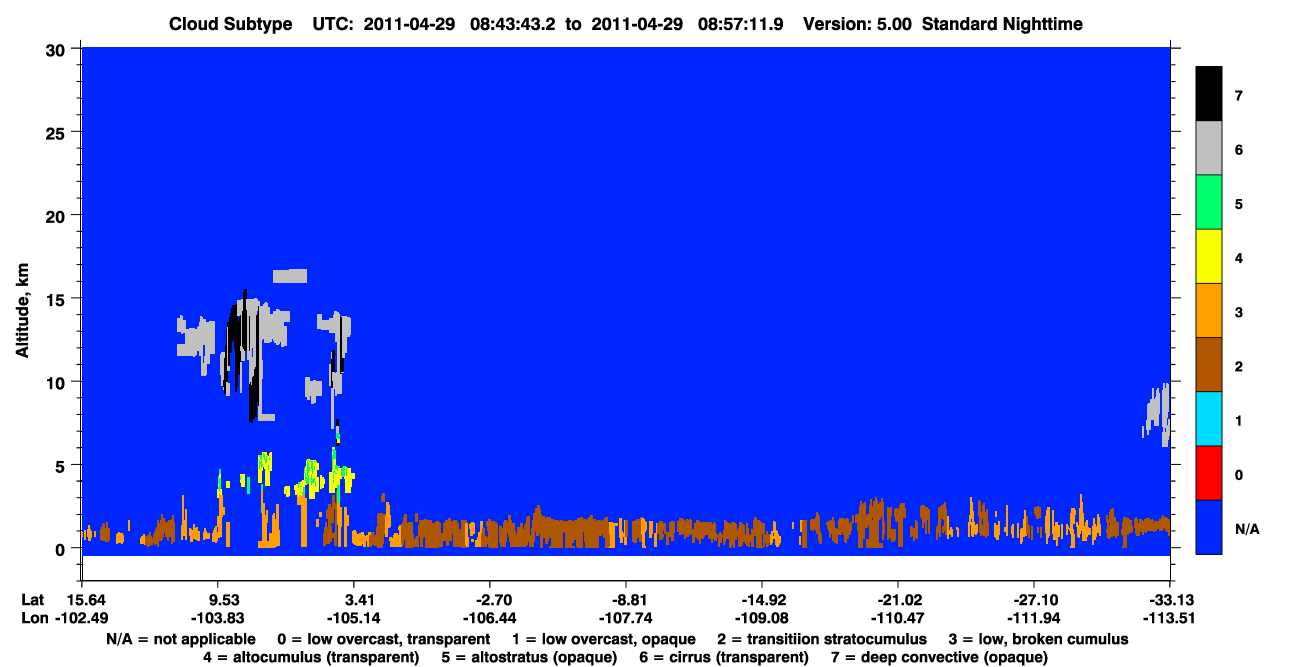Click the Cloud Subtype title text
Viewport: 1300px width, 667px height.
pos(230,24)
